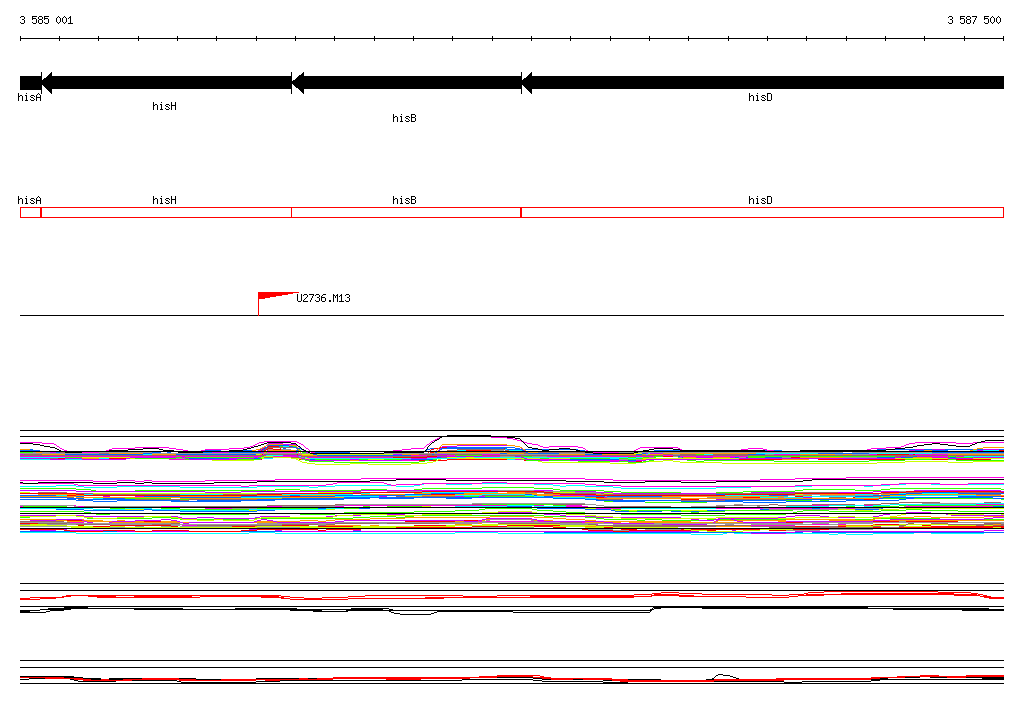Select the red hisH outlined box

(x=167, y=212)
